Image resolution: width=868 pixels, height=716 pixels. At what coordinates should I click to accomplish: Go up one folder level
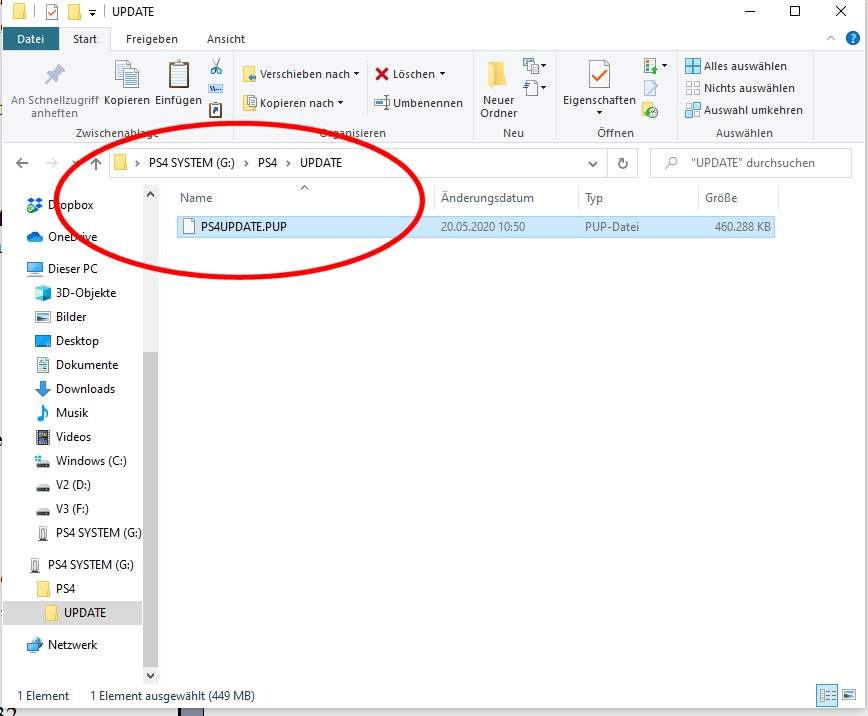pyautogui.click(x=96, y=163)
